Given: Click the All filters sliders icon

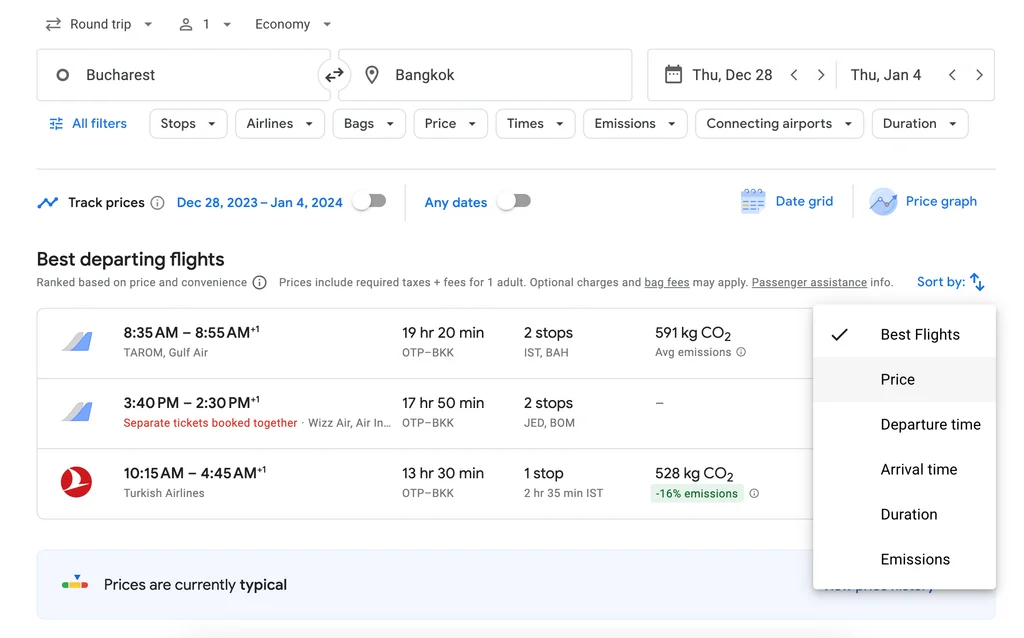Looking at the screenshot, I should pos(56,123).
